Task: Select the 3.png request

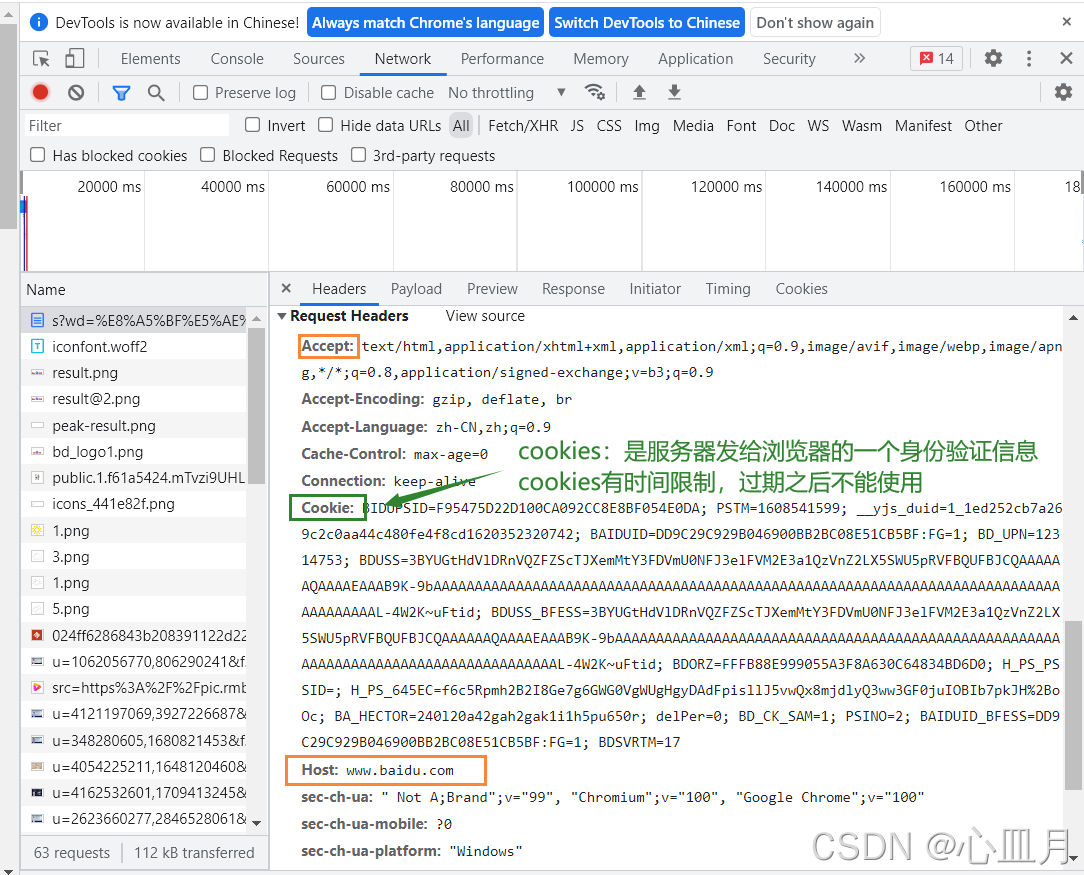Action: point(133,557)
